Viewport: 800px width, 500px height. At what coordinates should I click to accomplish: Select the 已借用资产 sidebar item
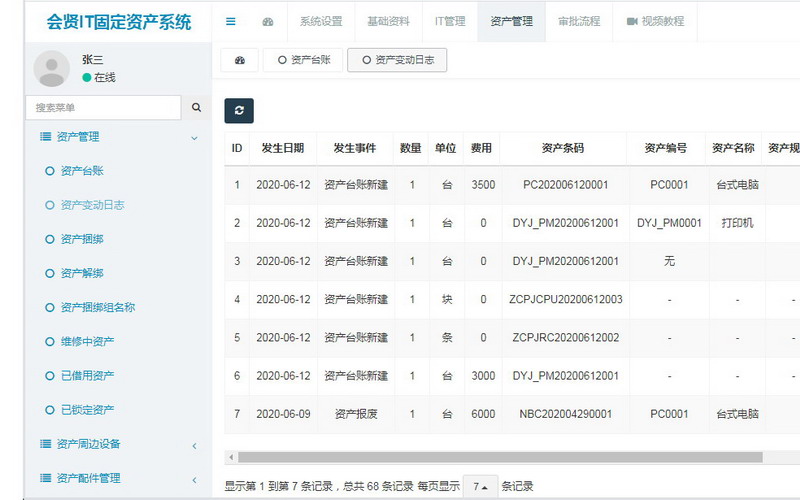(87, 375)
